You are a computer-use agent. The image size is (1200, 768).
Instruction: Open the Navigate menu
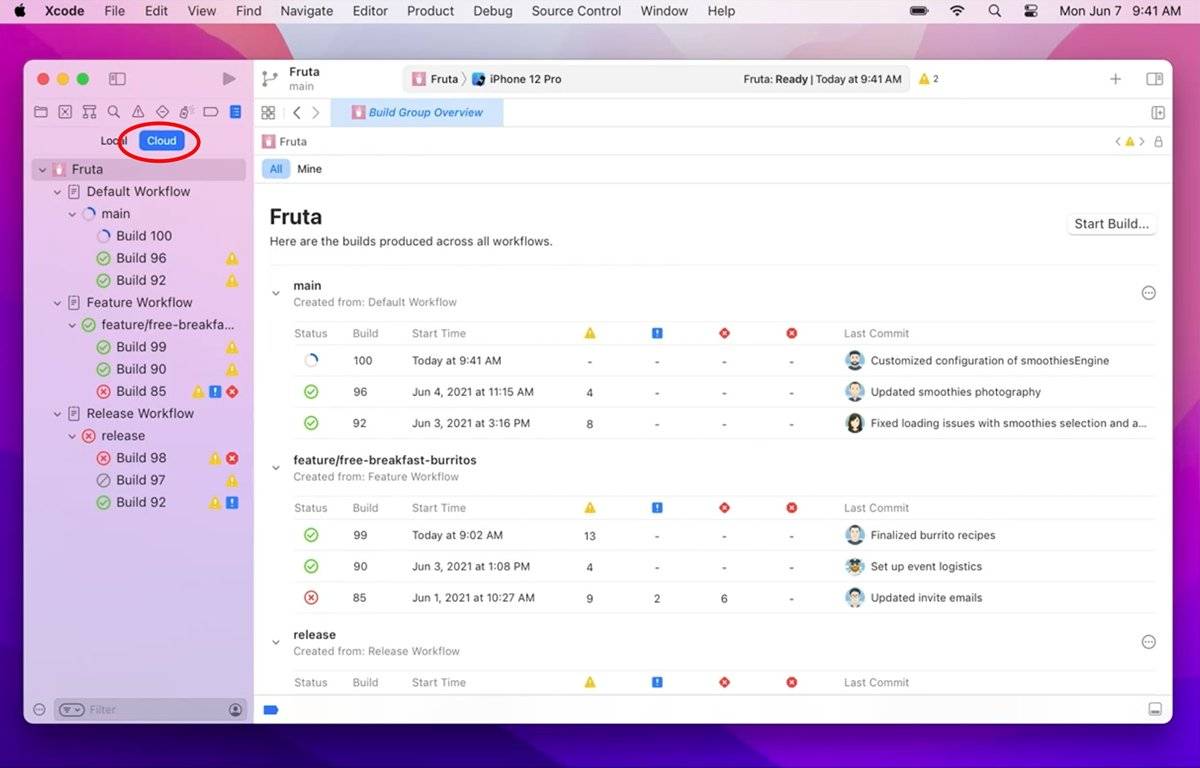click(306, 11)
